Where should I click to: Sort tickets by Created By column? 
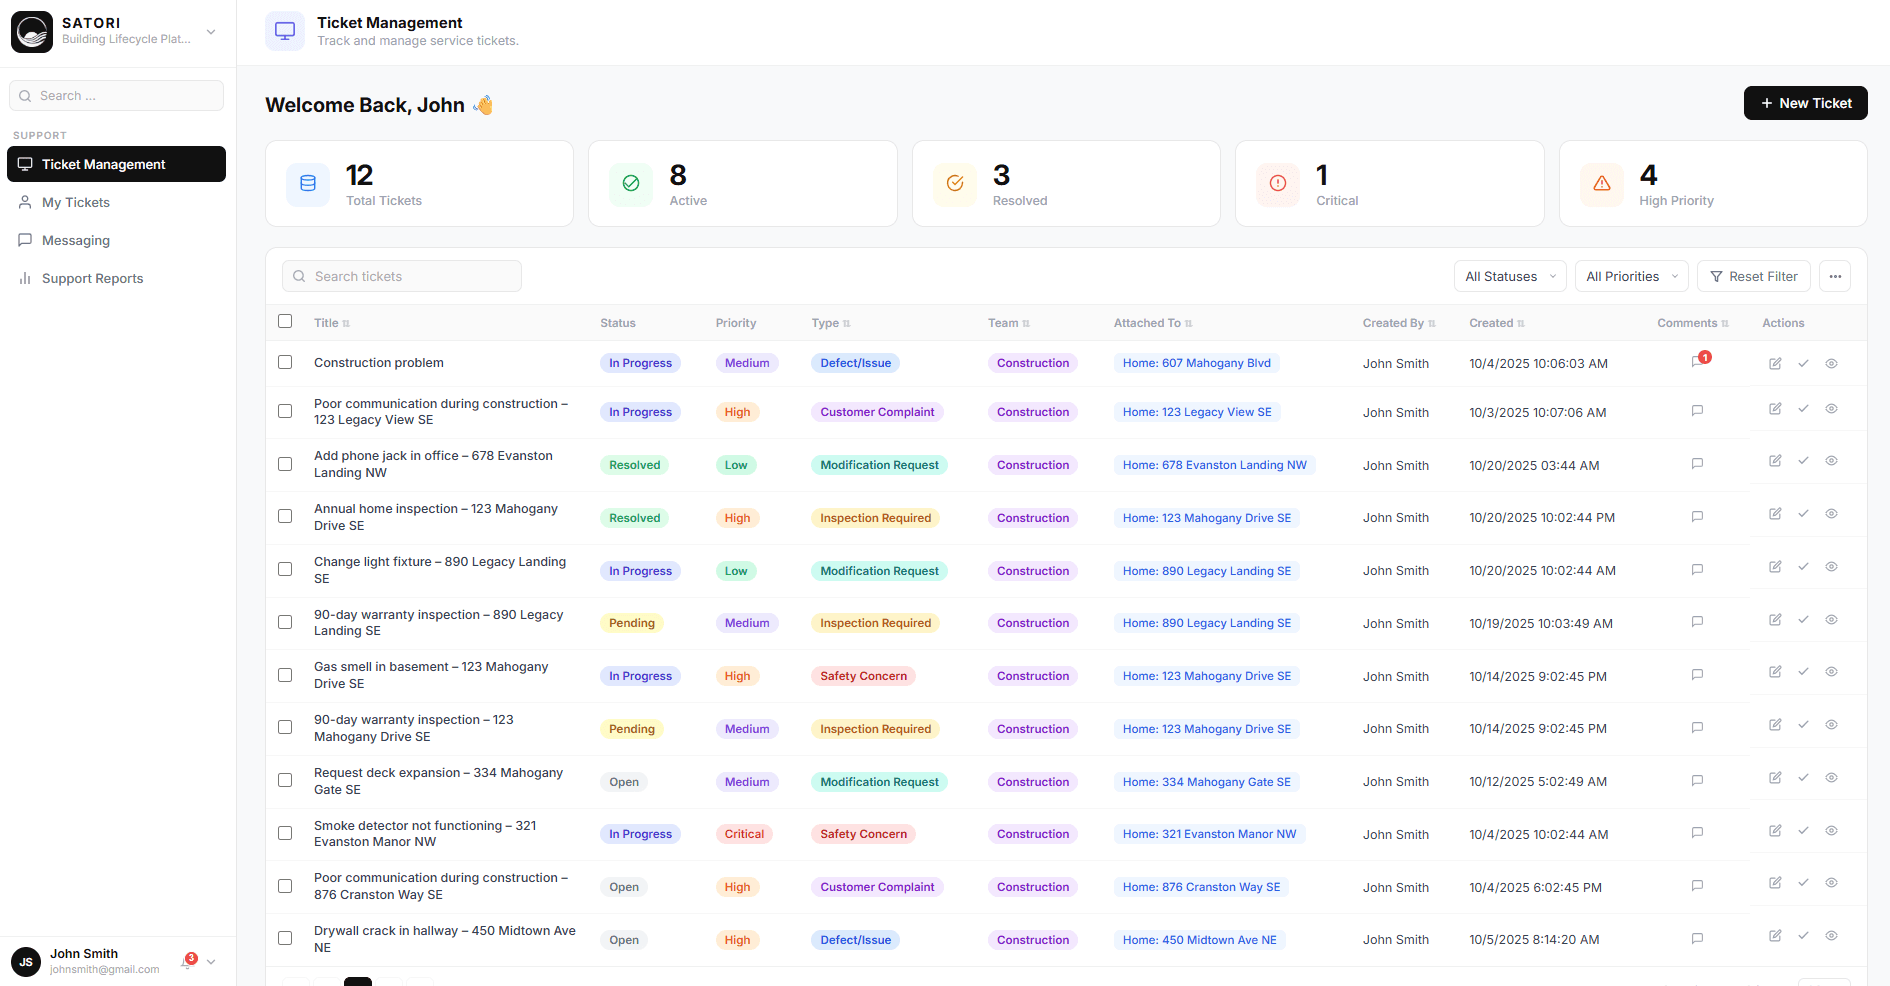1399,323
